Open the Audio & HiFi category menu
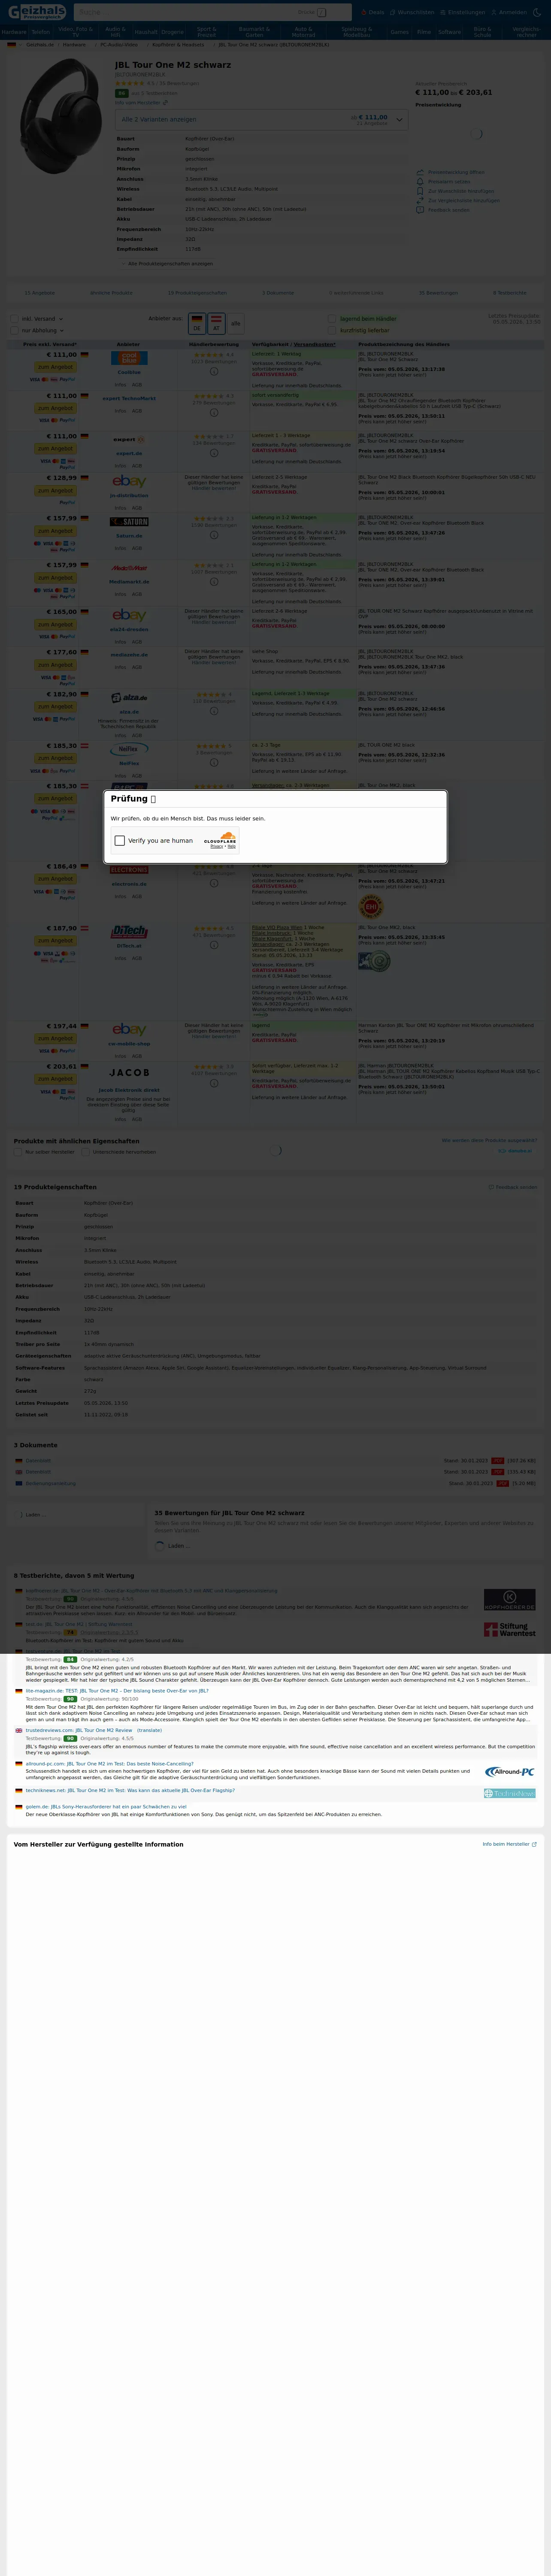 (x=115, y=32)
